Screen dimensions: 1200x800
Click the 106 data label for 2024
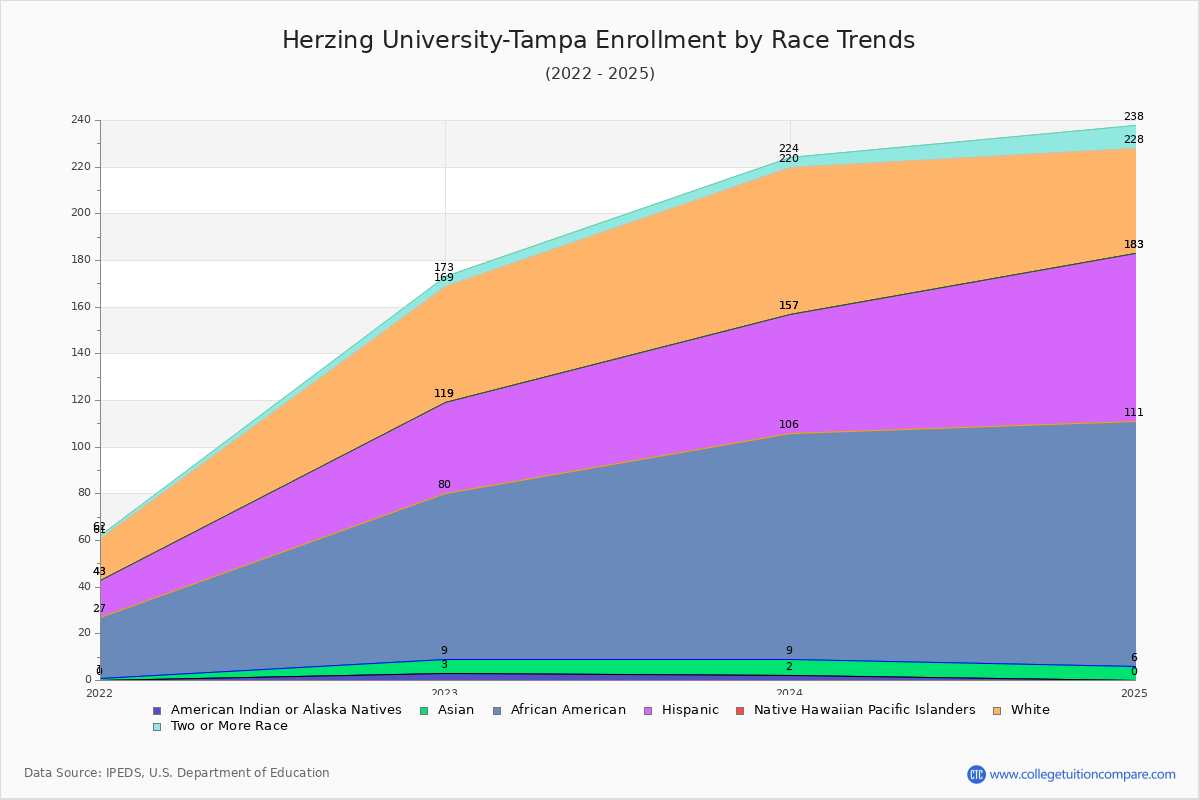(x=789, y=425)
